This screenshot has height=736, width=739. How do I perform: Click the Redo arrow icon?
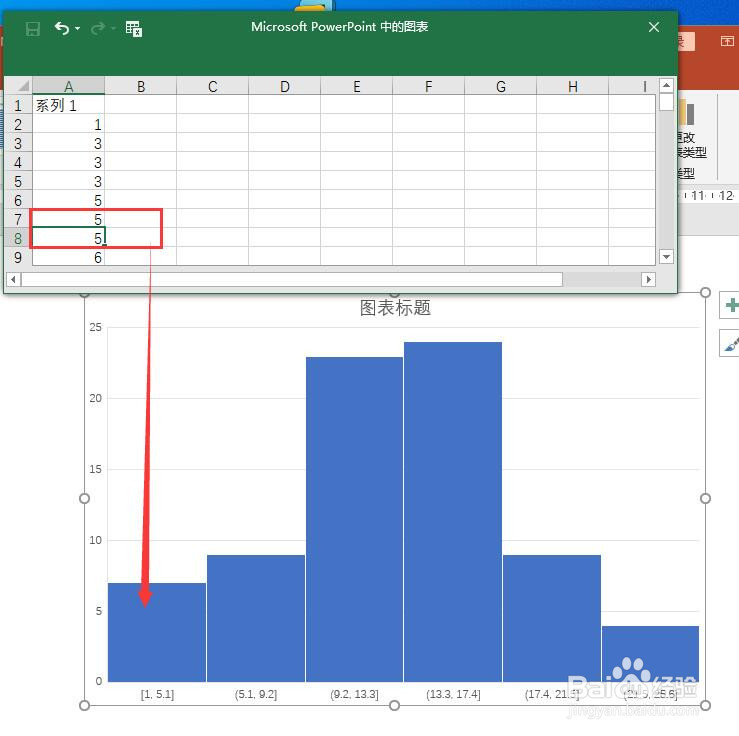[x=98, y=29]
